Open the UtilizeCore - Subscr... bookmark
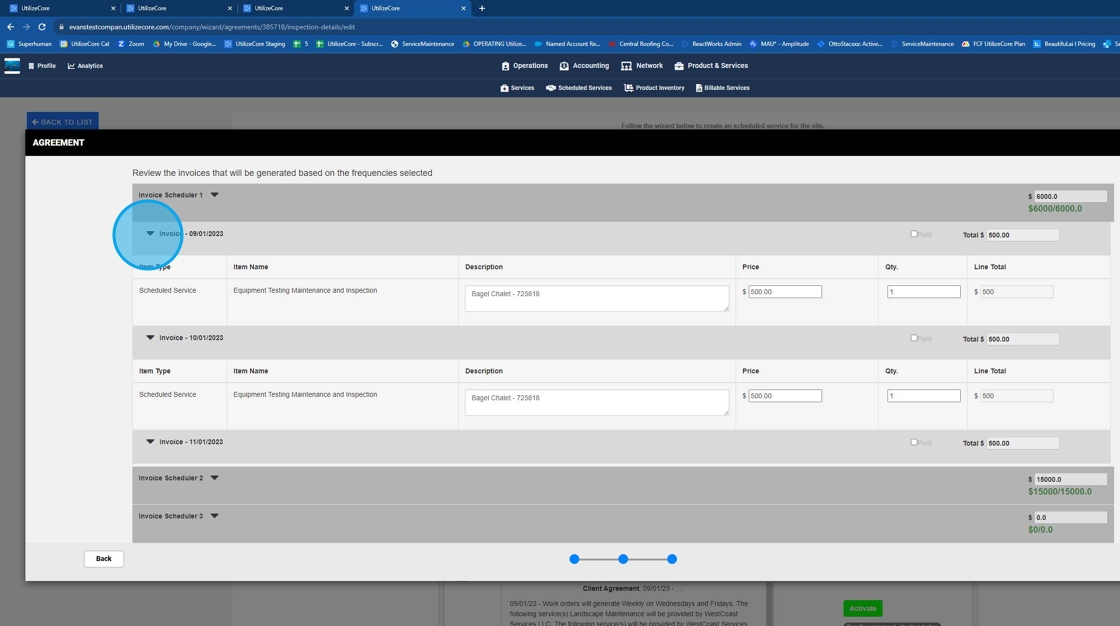 tap(349, 44)
